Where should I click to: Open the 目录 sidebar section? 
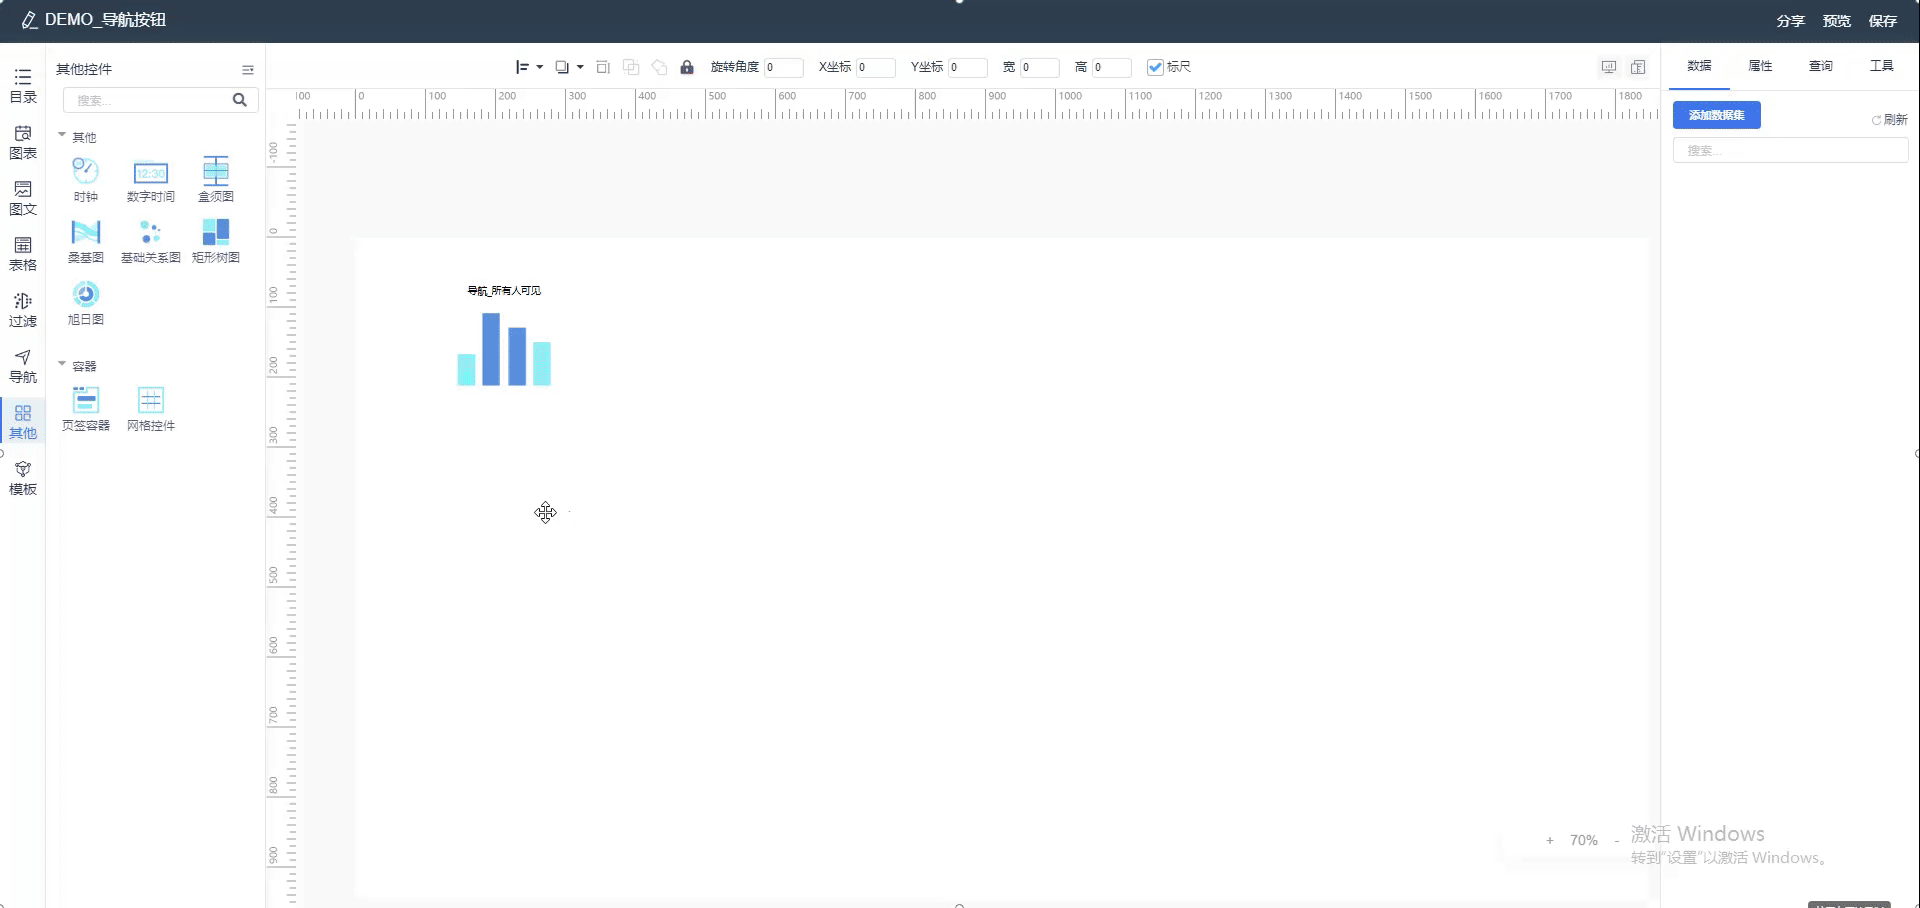[22, 86]
